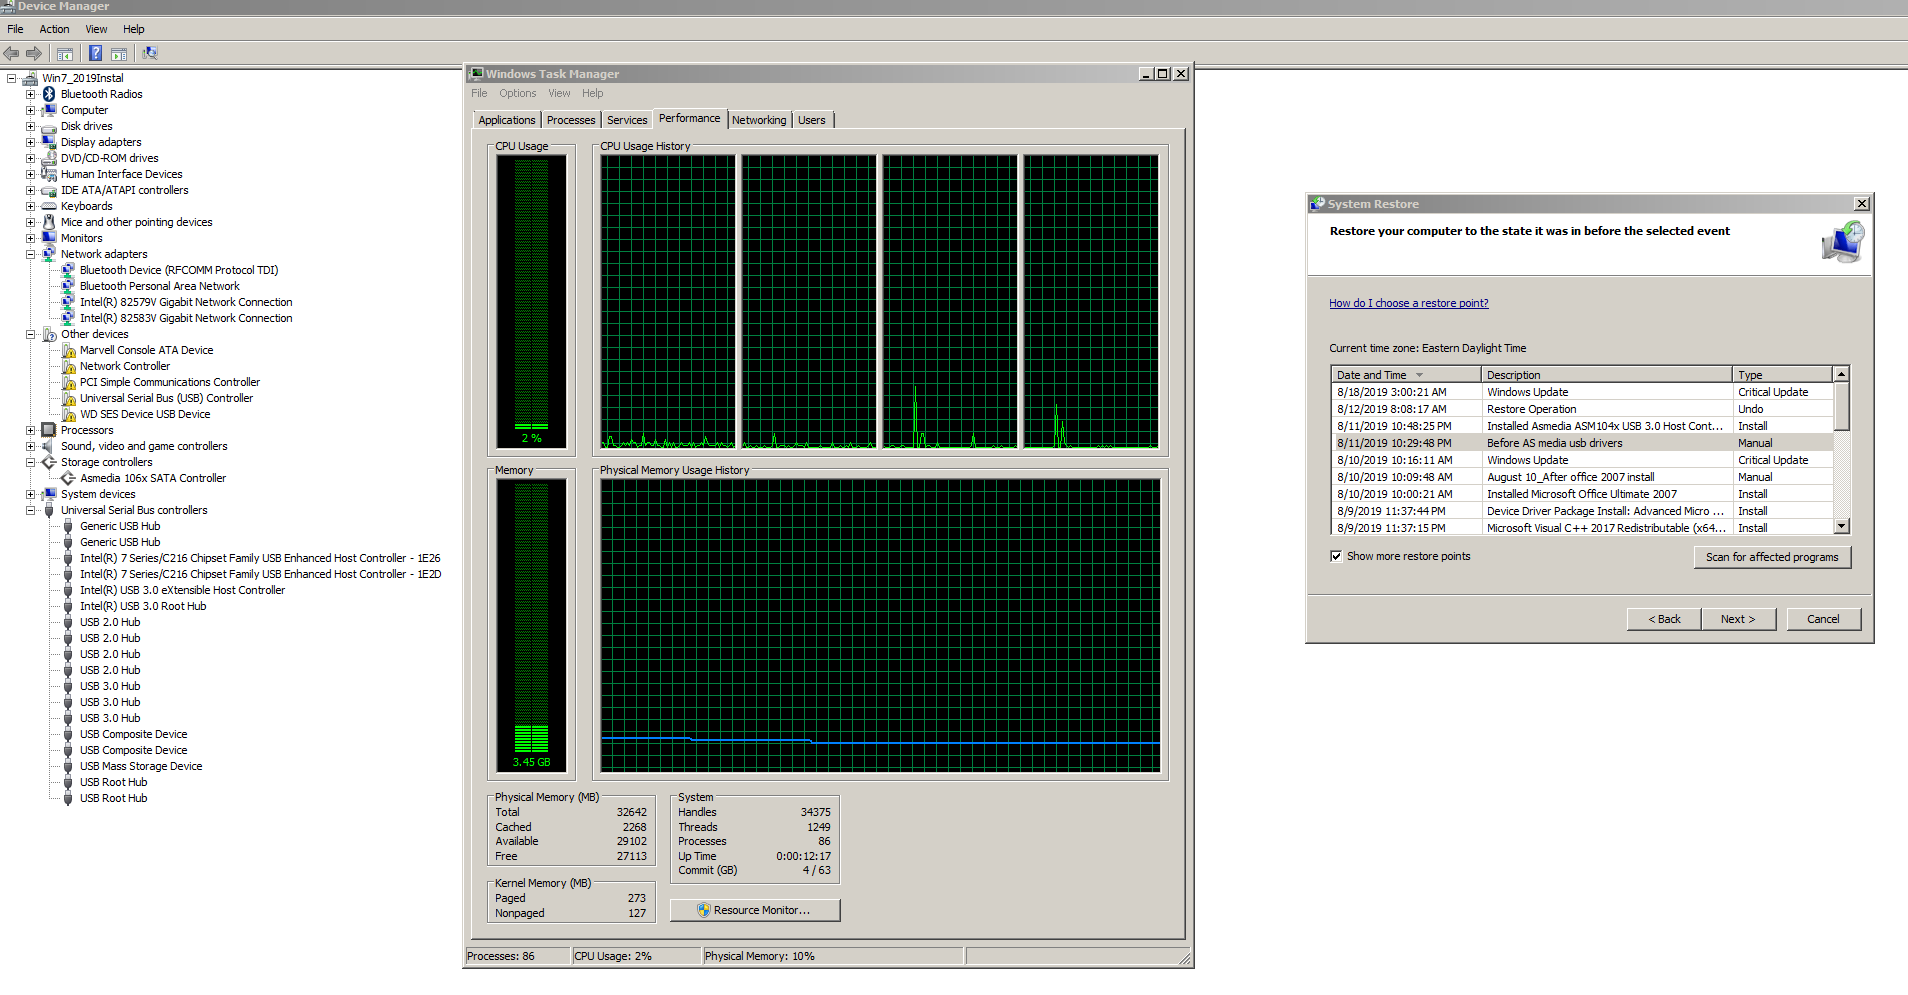
Task: Click the show/hide console tree toolbar icon
Action: 65,54
